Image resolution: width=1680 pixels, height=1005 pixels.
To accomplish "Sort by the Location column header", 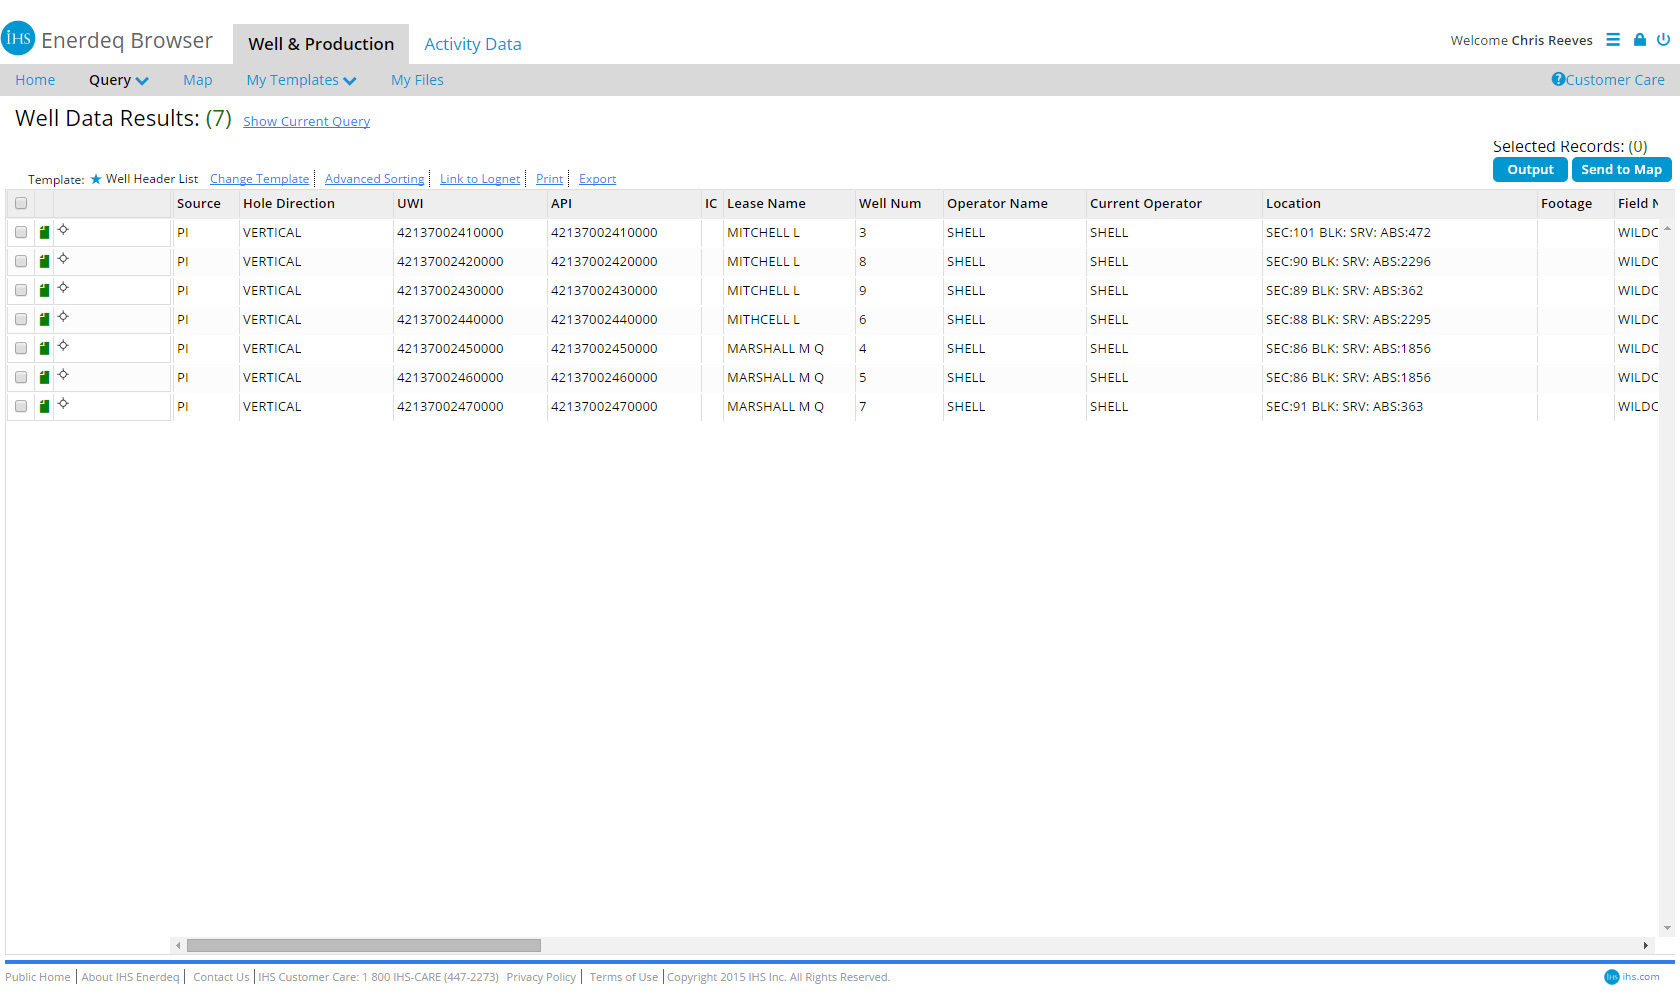I will tap(1293, 203).
